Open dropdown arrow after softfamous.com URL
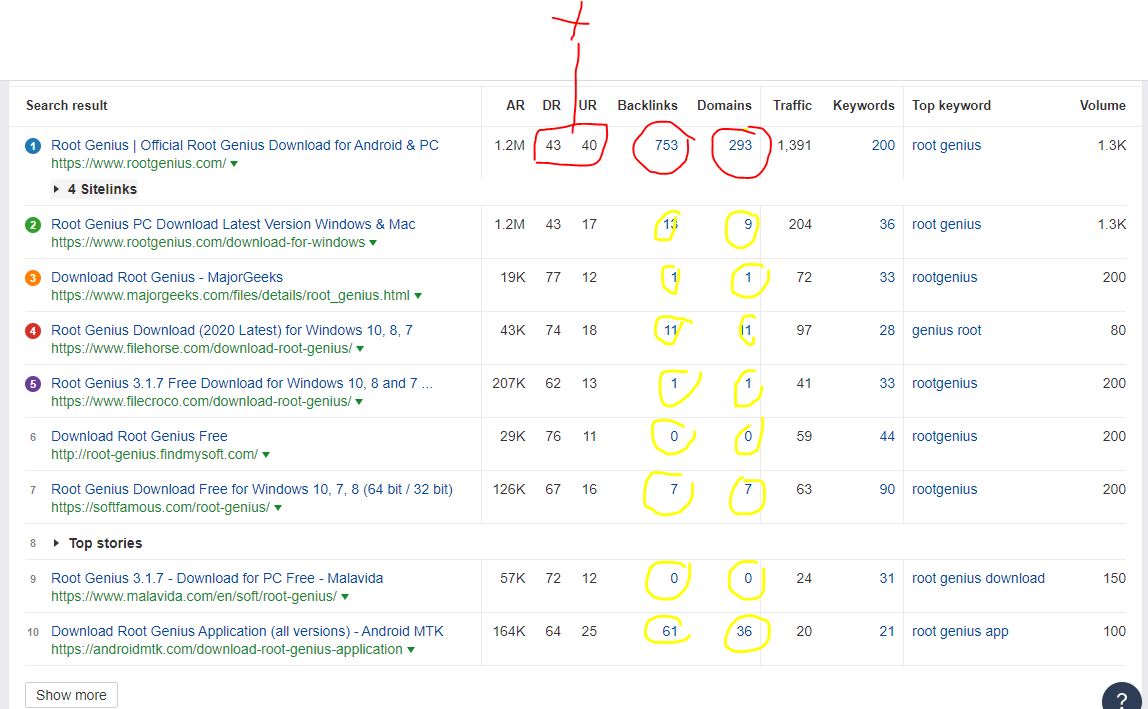This screenshot has width=1148, height=709. pos(278,508)
